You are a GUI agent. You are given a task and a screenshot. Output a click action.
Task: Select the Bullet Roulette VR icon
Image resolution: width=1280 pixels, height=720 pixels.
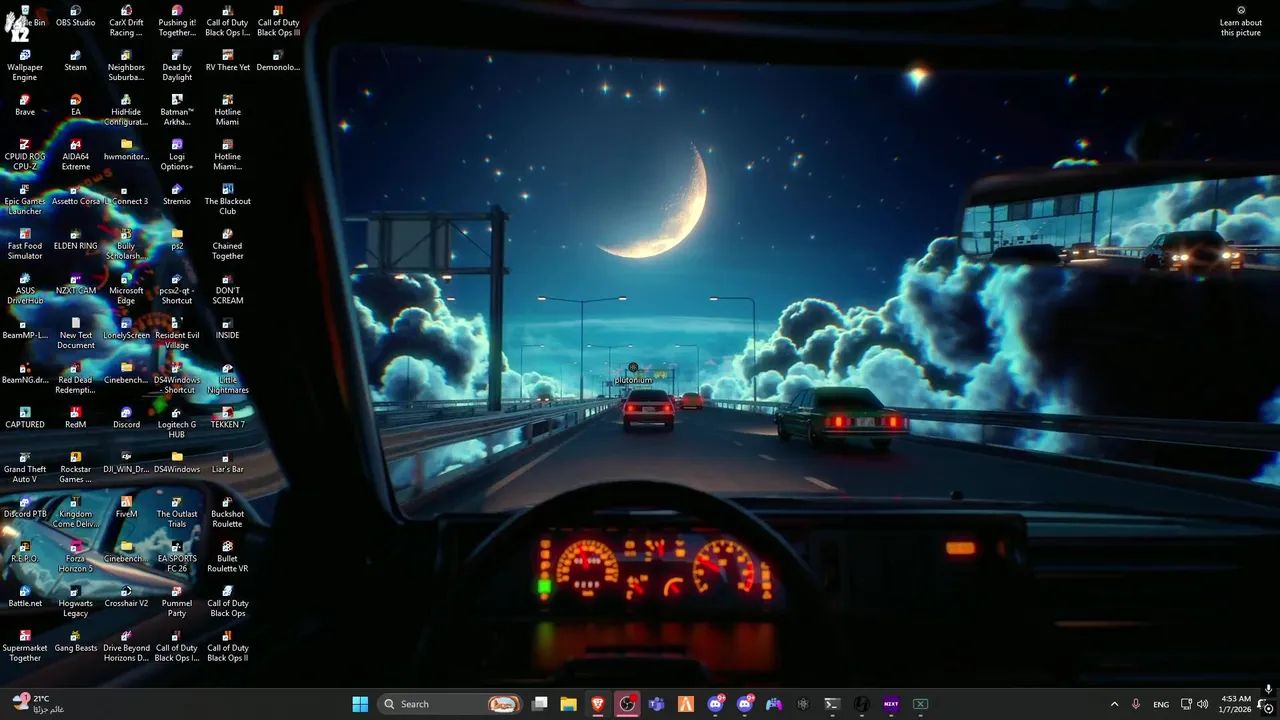pyautogui.click(x=227, y=558)
